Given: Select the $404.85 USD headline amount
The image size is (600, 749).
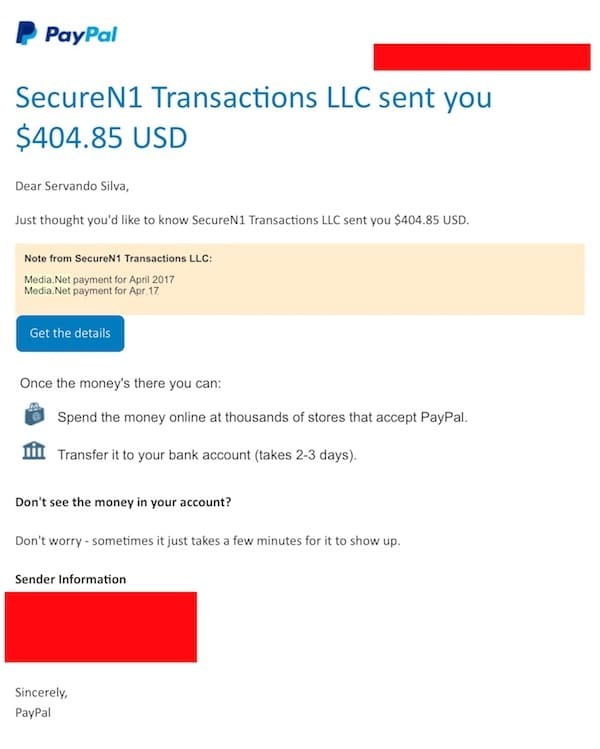Looking at the screenshot, I should pos(102,137).
